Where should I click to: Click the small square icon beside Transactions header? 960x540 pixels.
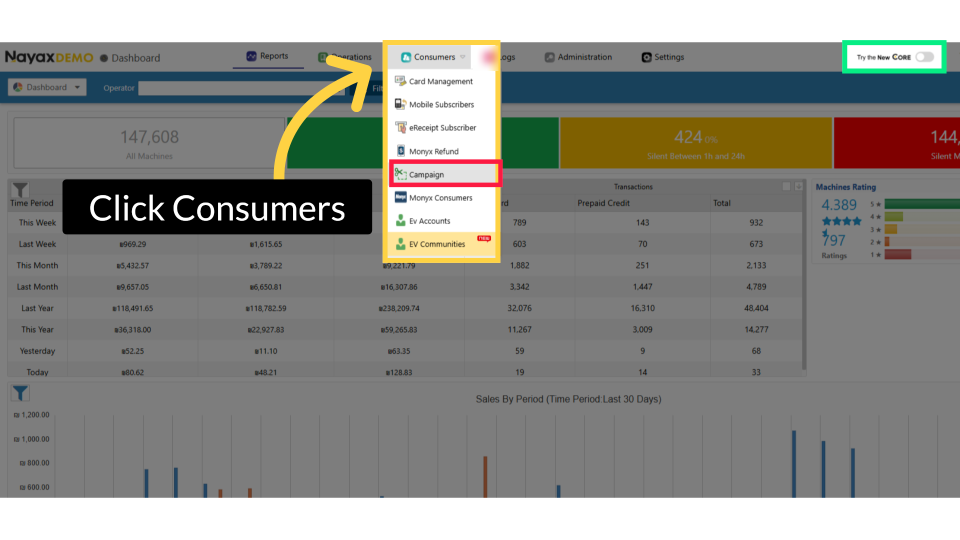coord(786,186)
